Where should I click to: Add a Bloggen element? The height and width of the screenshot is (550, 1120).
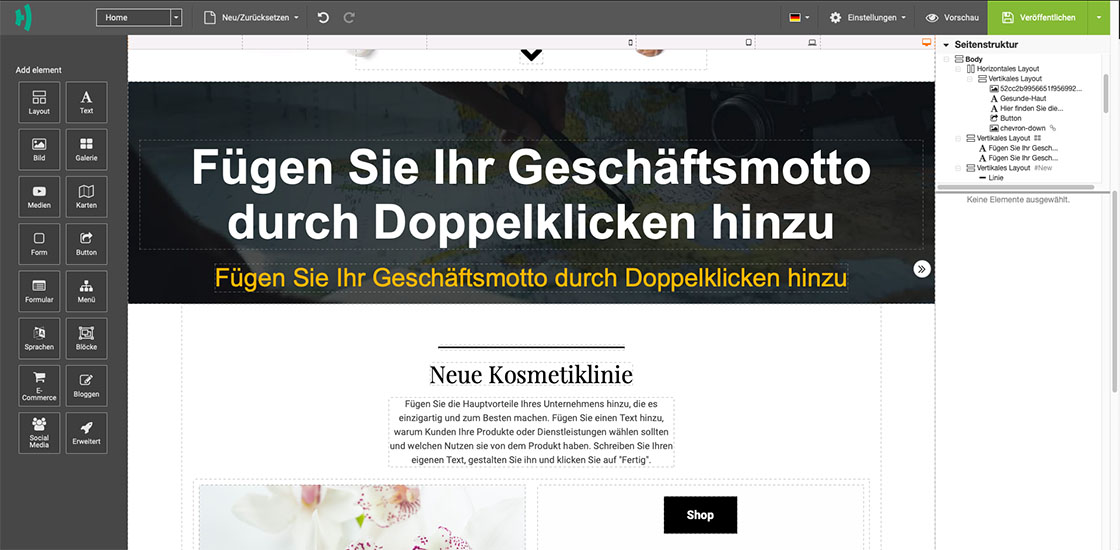86,386
